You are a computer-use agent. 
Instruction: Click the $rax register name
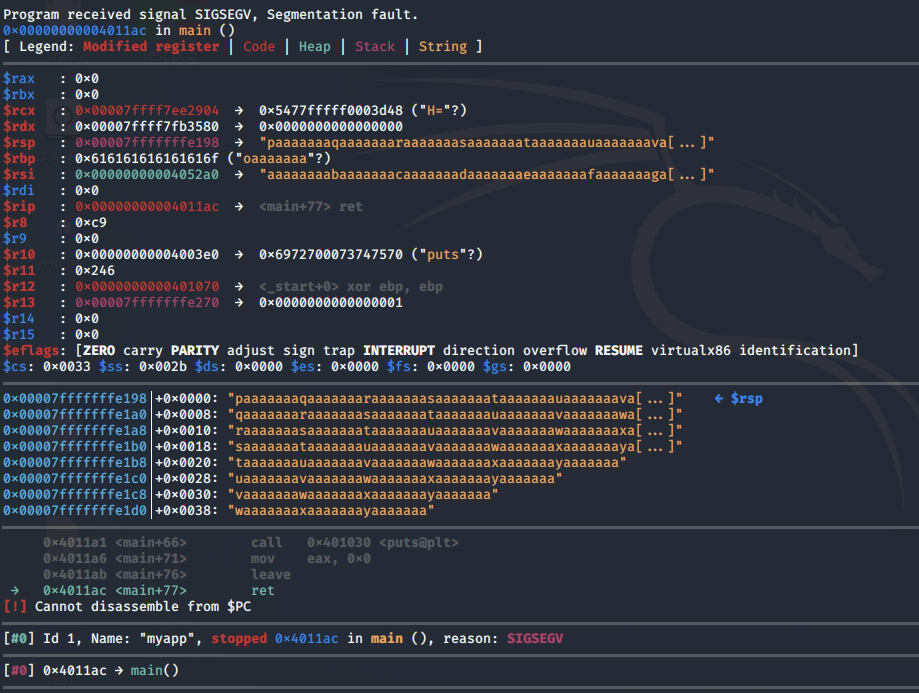19,78
